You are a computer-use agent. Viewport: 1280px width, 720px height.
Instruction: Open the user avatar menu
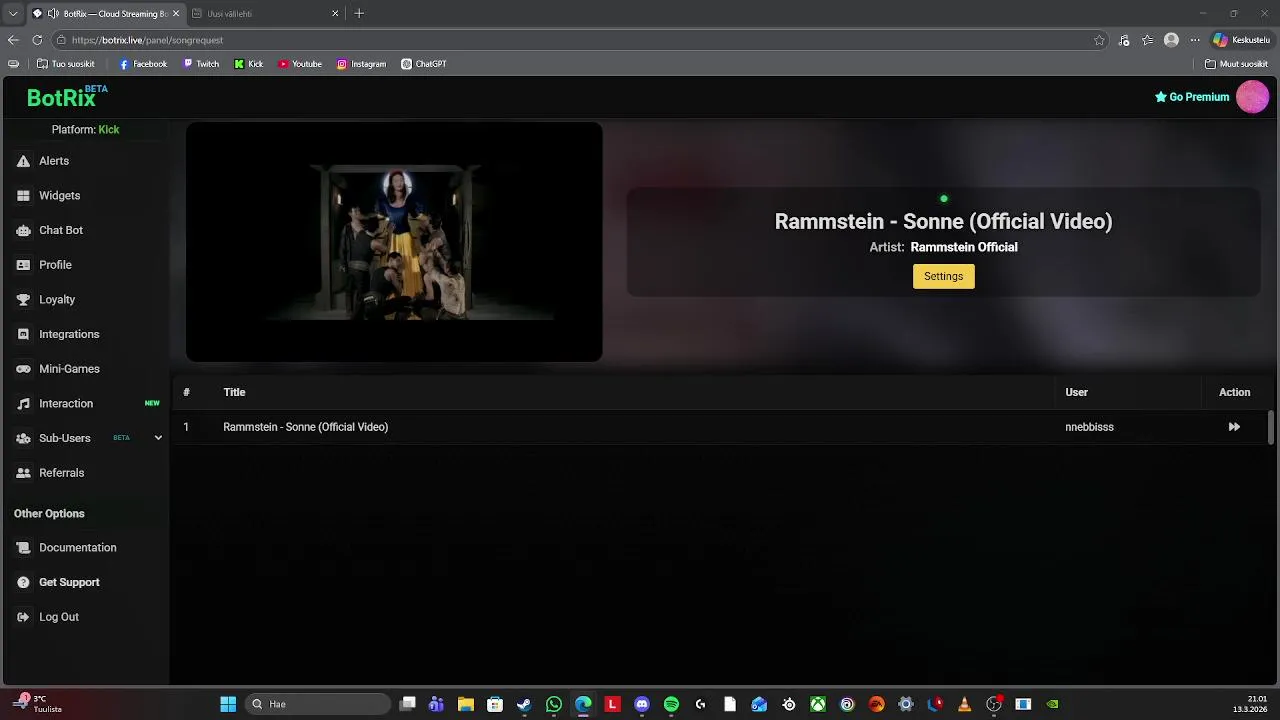tap(1252, 97)
